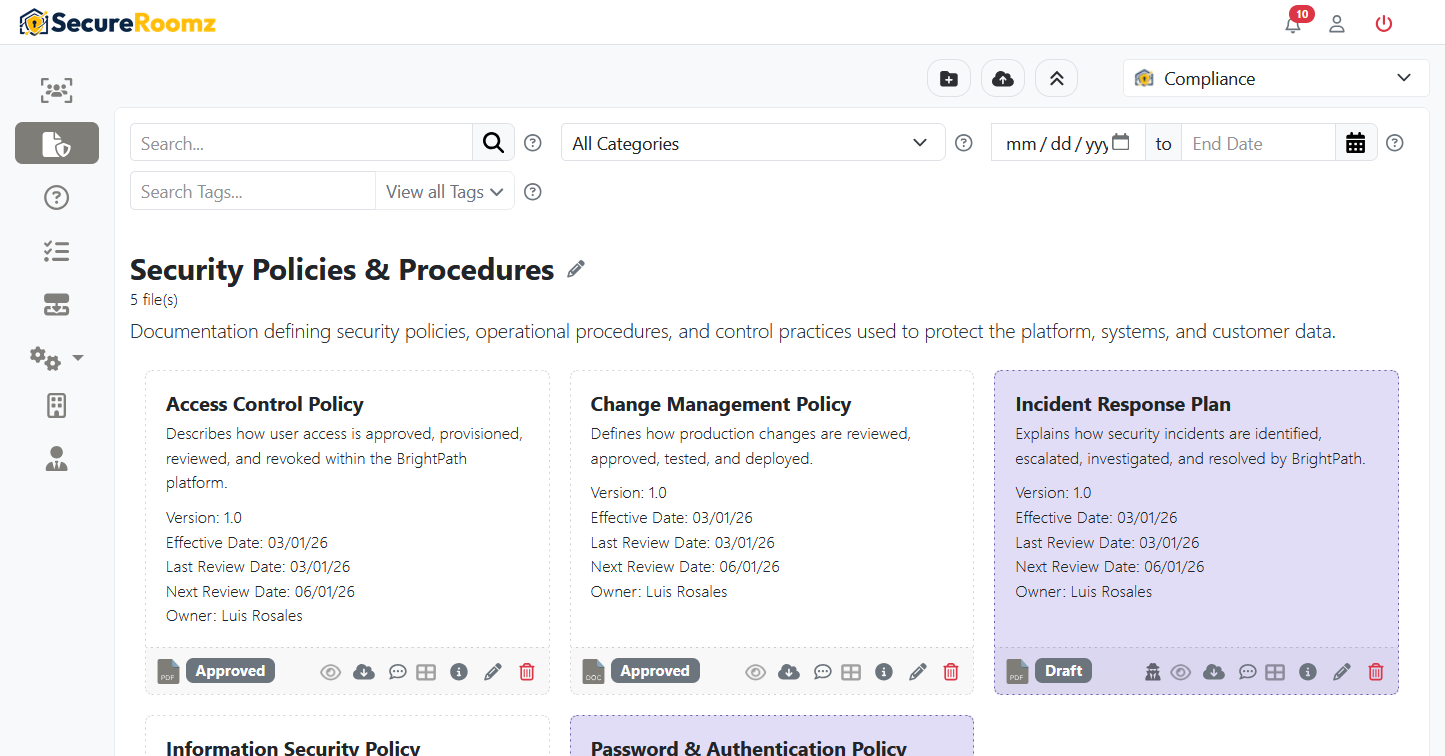This screenshot has height=756, width=1445.
Task: Open the question mark sidebar icon
Action: [x=57, y=198]
